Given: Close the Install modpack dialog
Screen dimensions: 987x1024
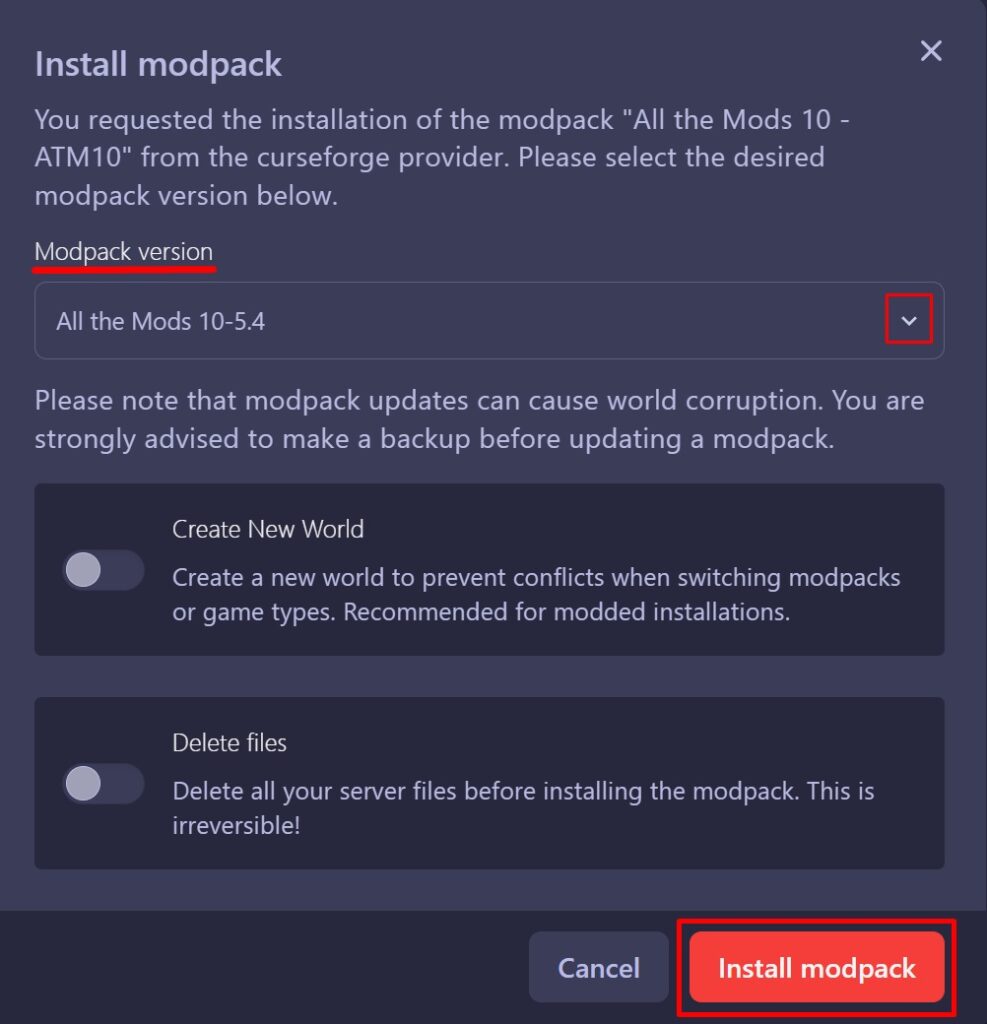Looking at the screenshot, I should (931, 51).
